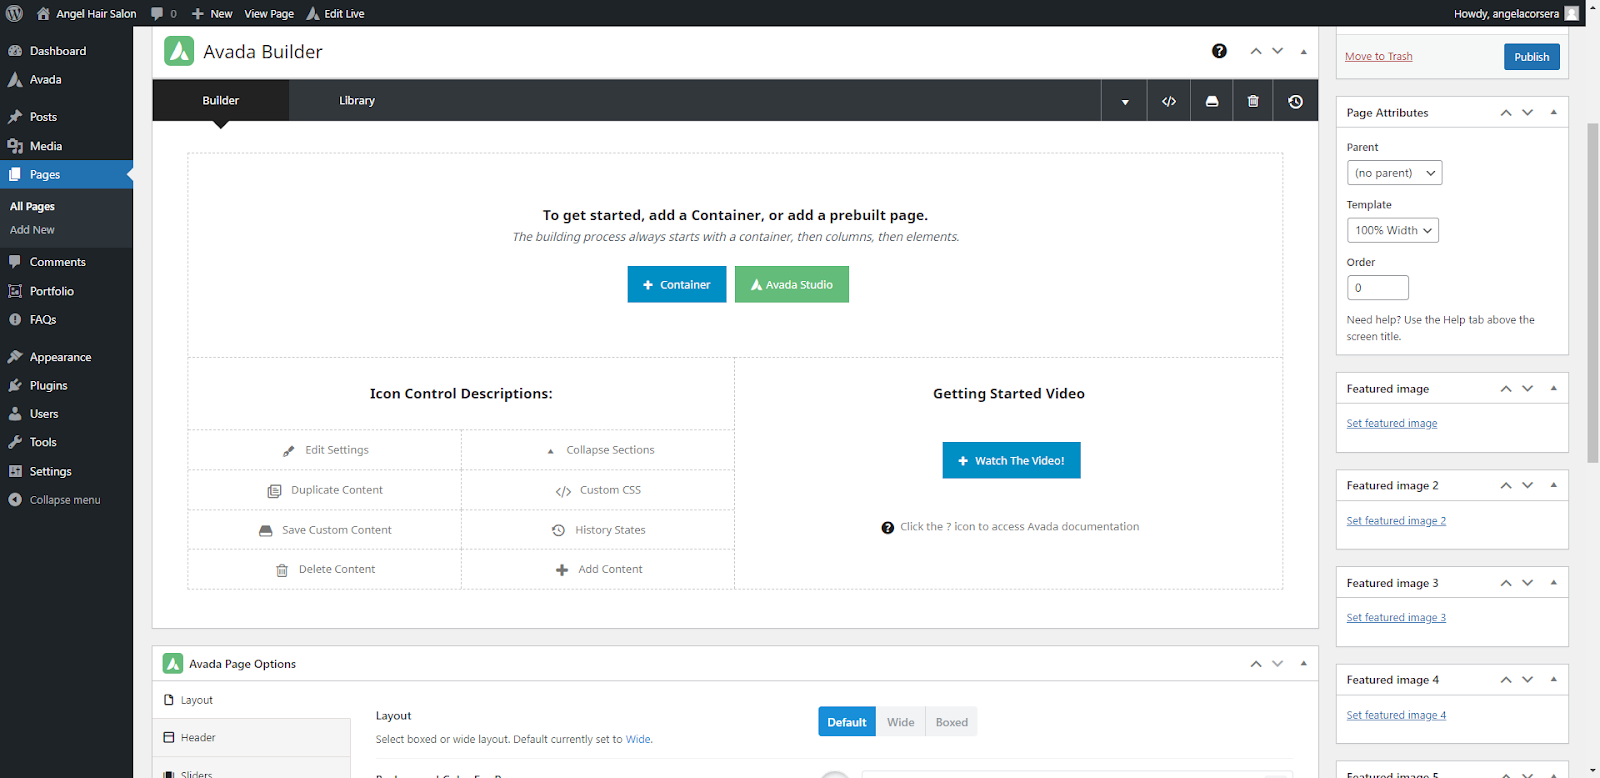Click Watch The Video button

1011,460
